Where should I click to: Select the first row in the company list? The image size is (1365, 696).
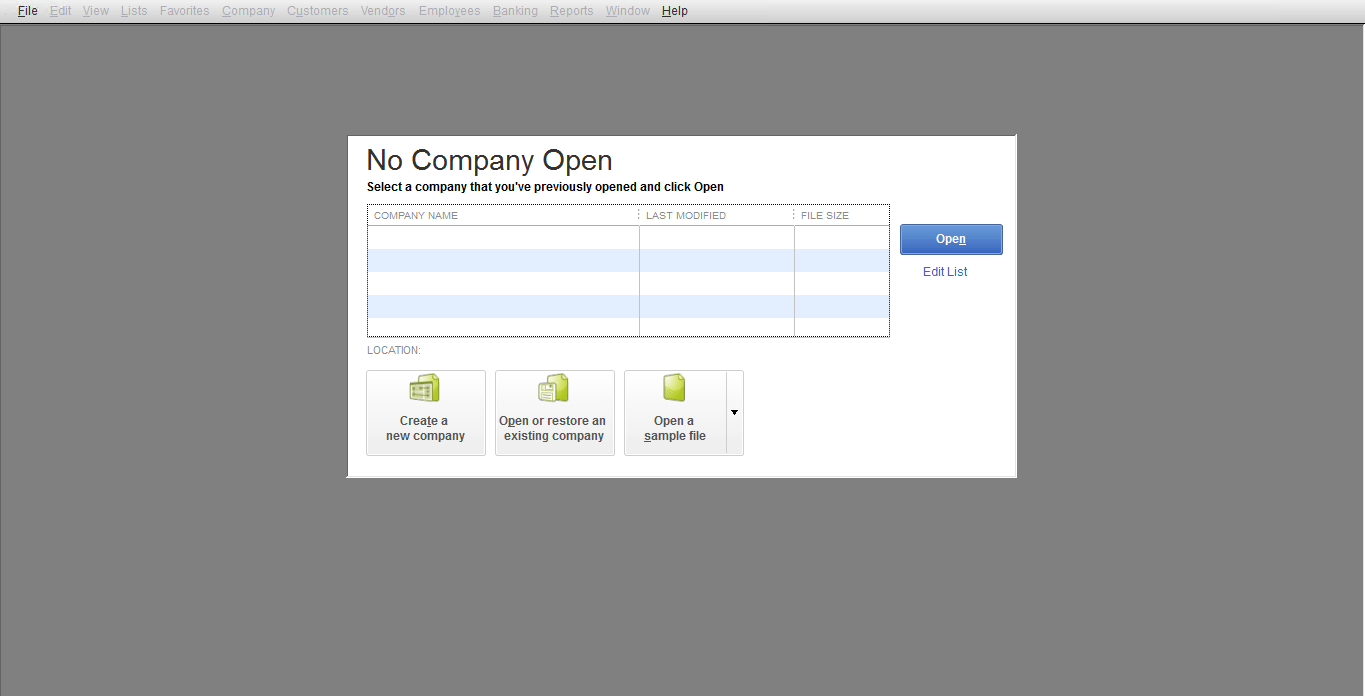click(x=503, y=238)
